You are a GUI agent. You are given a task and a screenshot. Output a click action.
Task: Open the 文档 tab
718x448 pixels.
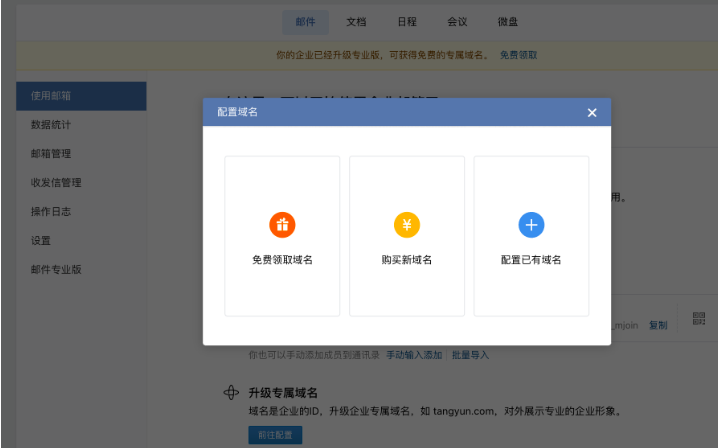356,21
